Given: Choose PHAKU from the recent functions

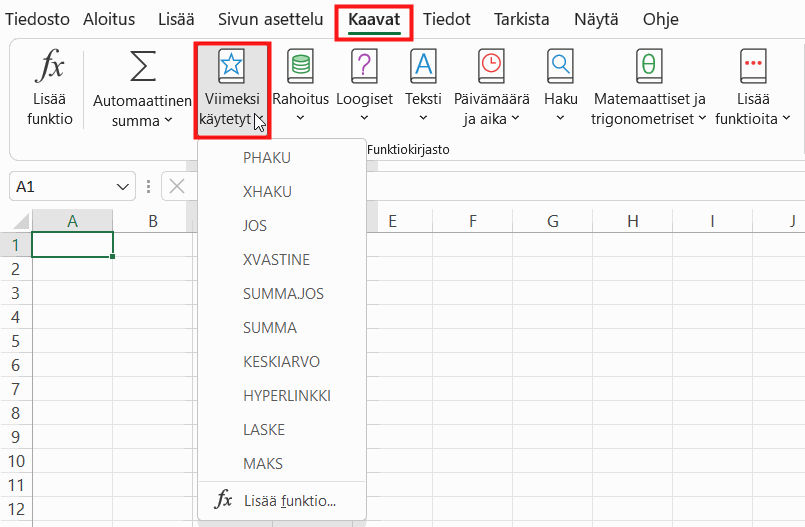Looking at the screenshot, I should click(282, 158).
